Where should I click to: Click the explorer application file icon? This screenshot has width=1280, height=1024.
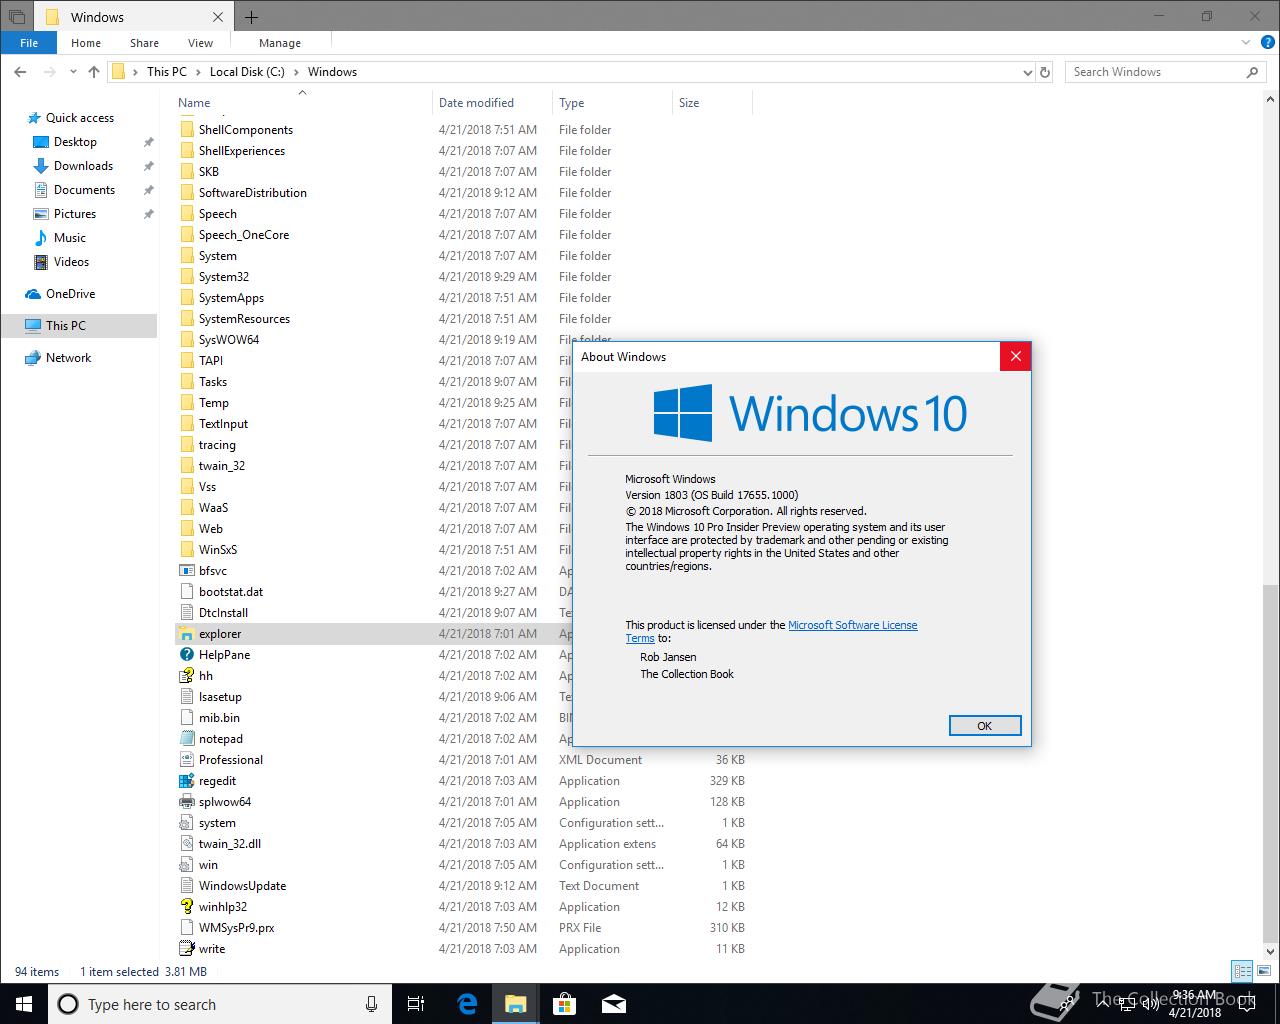coord(186,634)
